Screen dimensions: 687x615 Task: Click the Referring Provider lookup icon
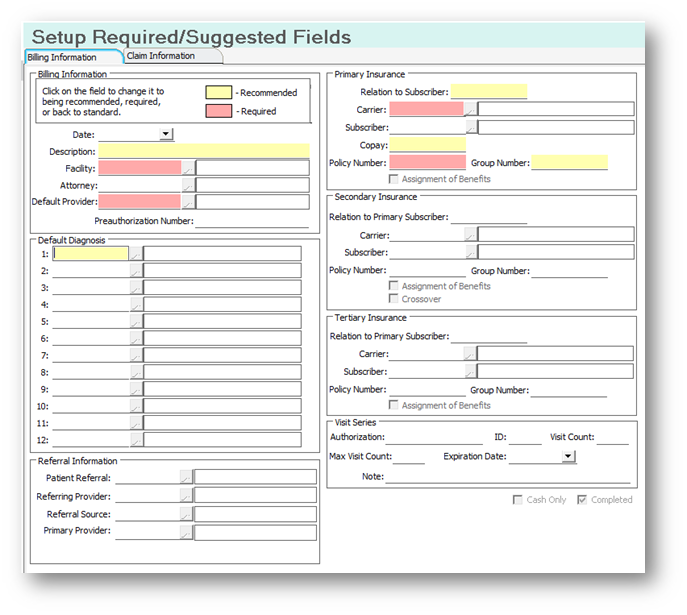click(x=186, y=497)
